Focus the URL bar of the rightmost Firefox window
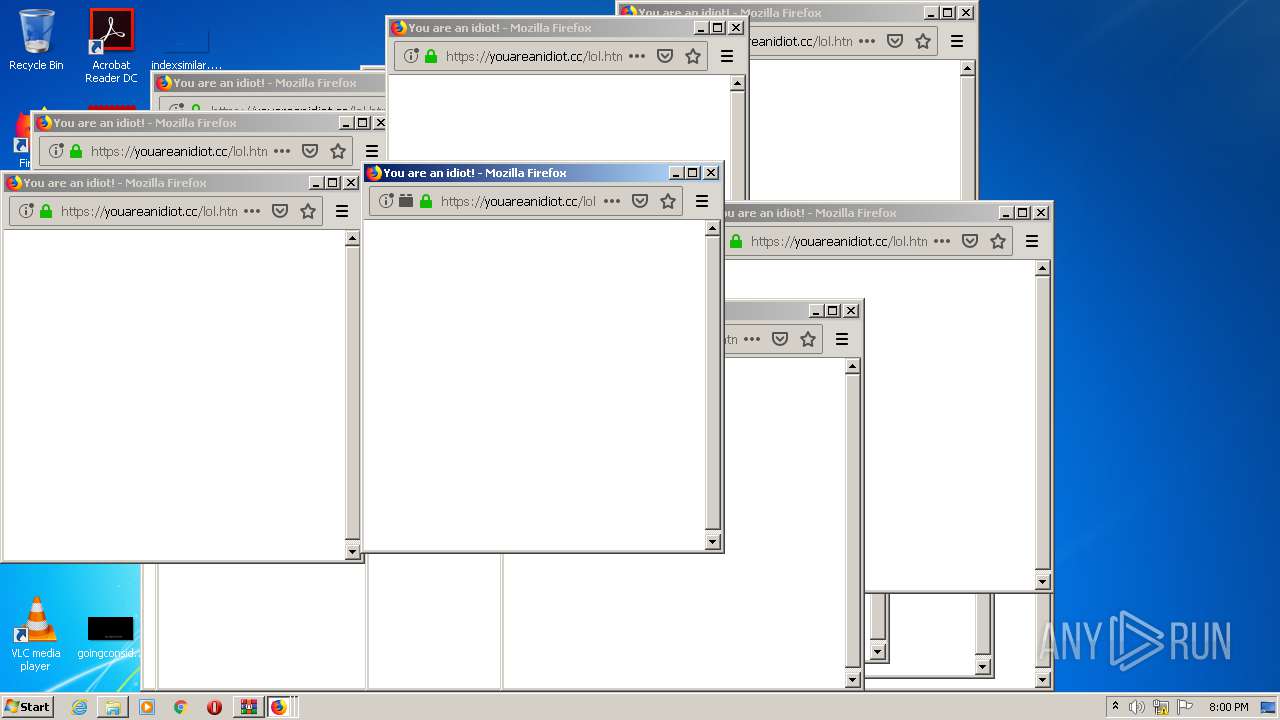Viewport: 1280px width, 720px height. pos(839,241)
